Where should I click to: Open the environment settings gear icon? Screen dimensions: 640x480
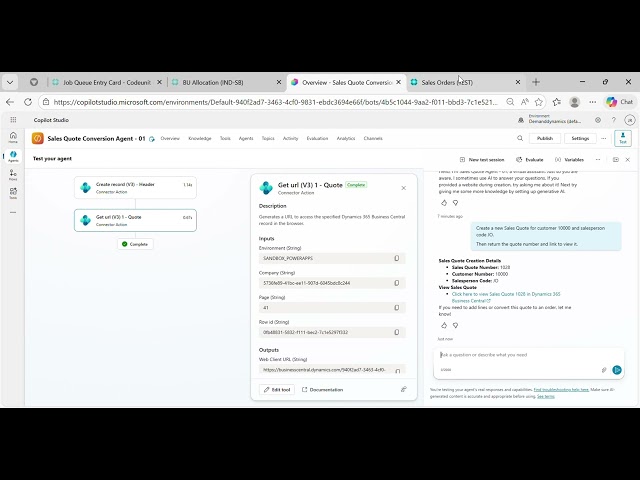tap(598, 120)
